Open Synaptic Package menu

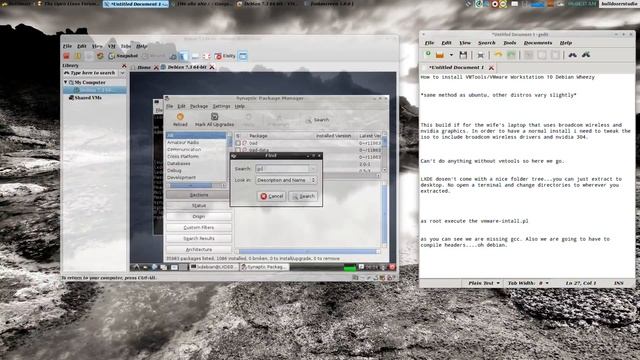(x=199, y=106)
